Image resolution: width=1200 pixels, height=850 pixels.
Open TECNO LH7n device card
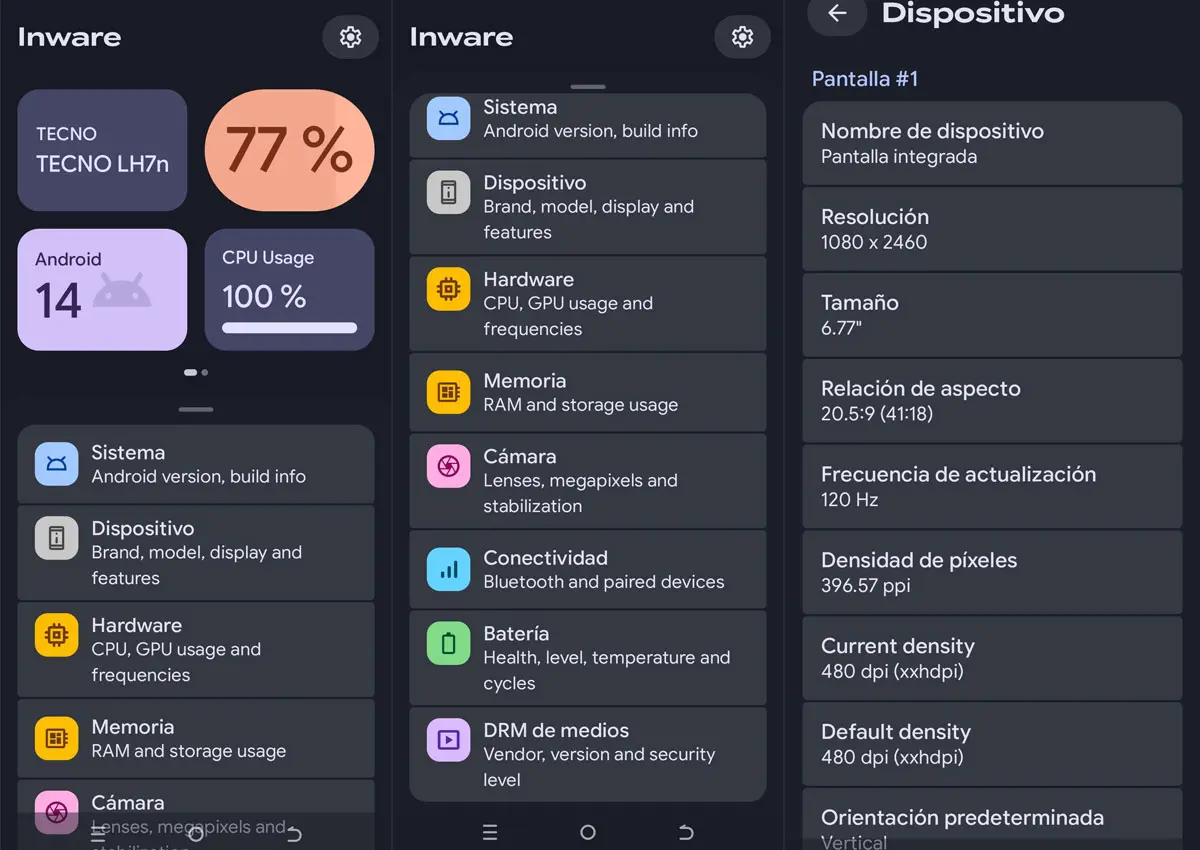102,150
